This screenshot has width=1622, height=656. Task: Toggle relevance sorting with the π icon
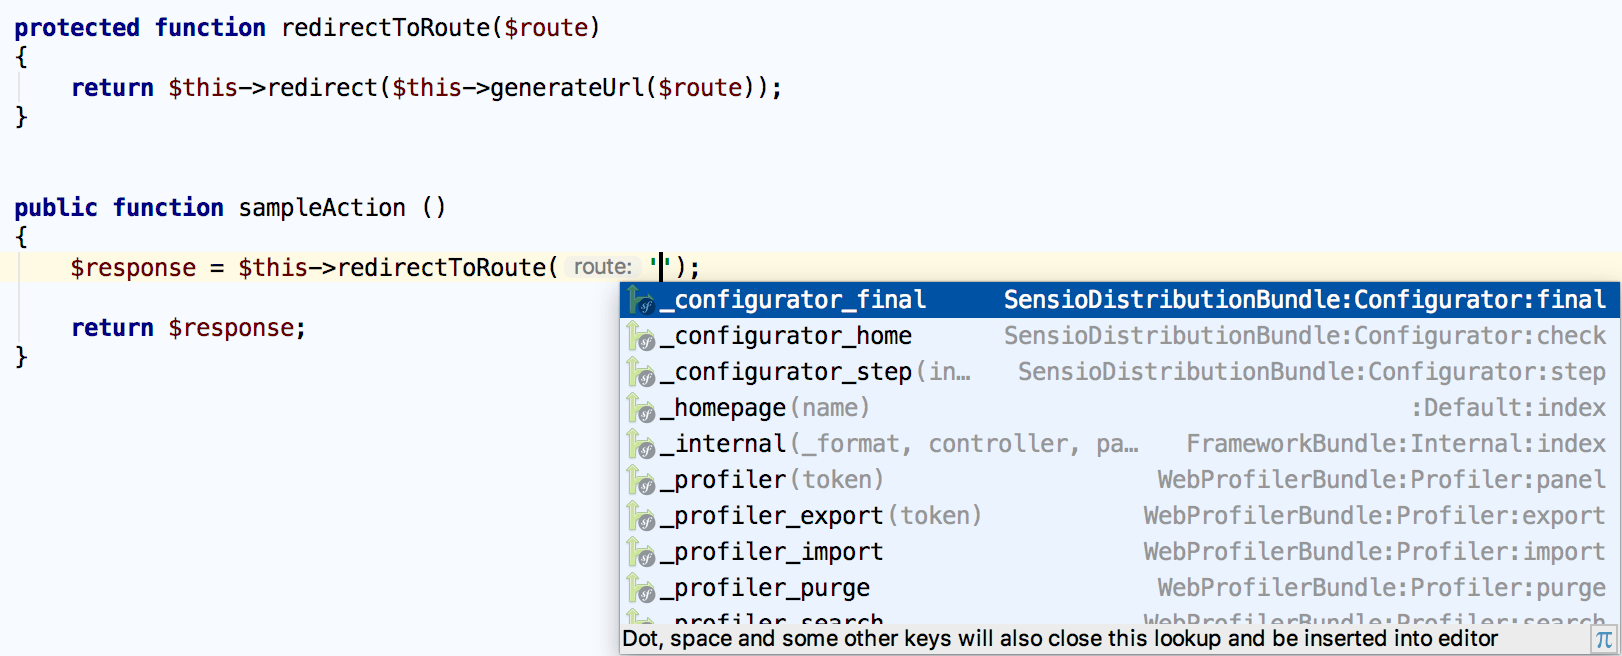click(x=1604, y=638)
